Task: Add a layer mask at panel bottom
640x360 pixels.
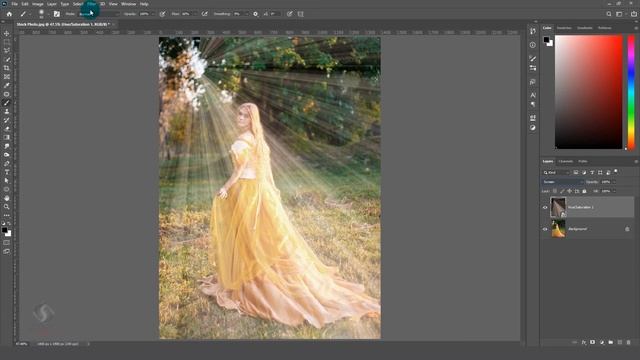Action: (593, 342)
